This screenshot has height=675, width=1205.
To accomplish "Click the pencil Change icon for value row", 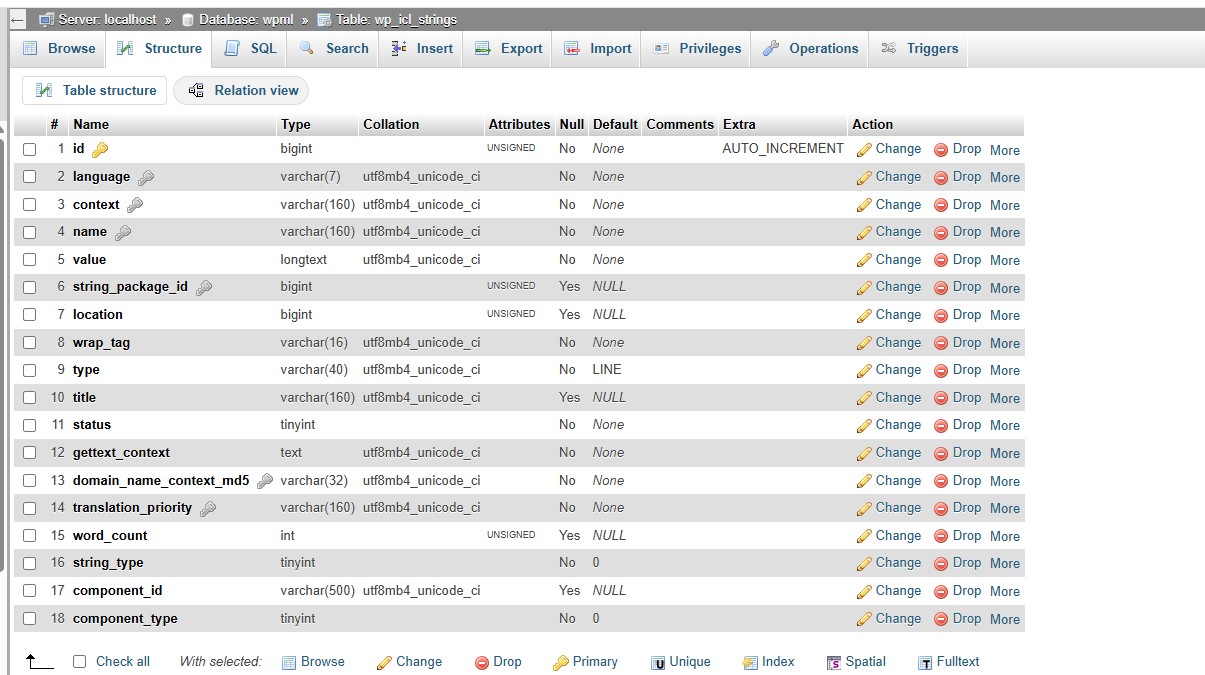I will 864,260.
